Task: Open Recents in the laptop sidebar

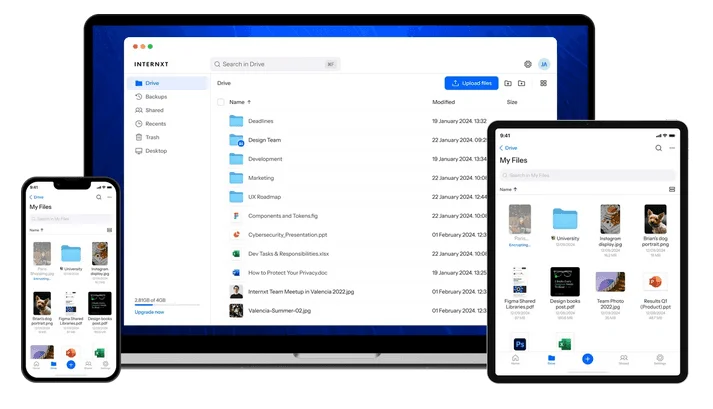Action: coord(151,124)
